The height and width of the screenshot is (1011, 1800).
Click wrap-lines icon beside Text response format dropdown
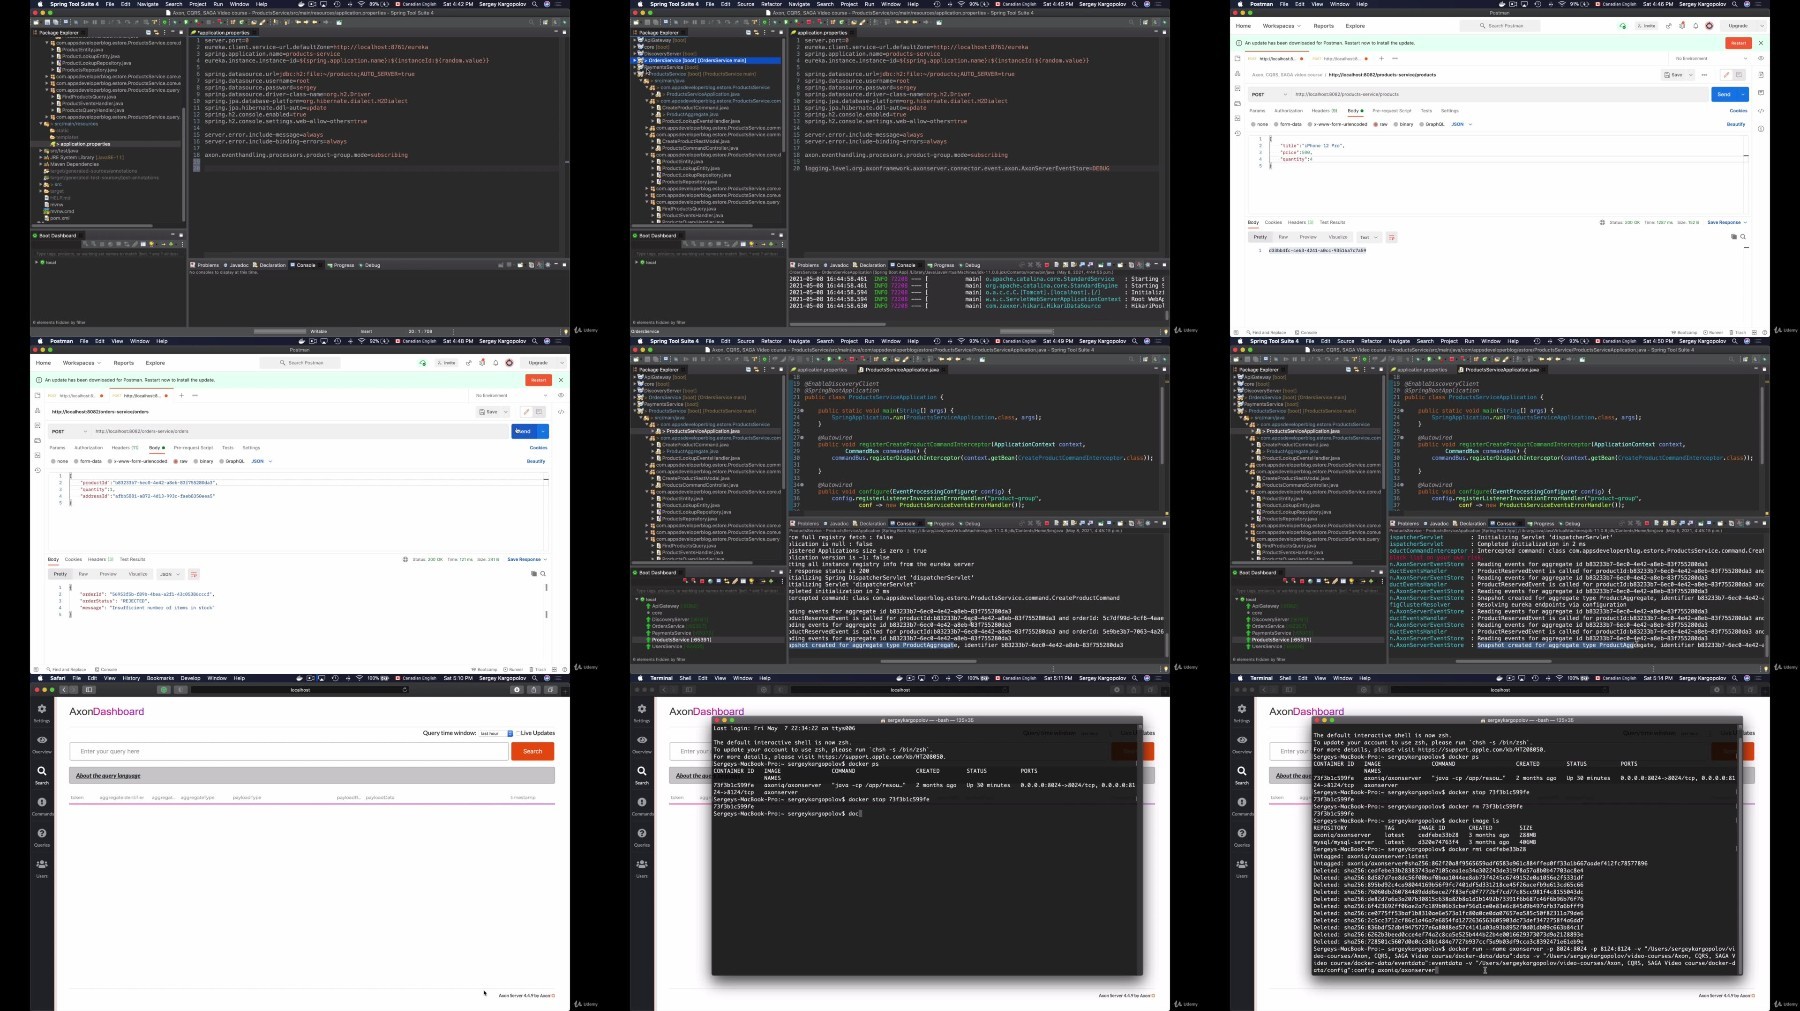[x=1391, y=237]
